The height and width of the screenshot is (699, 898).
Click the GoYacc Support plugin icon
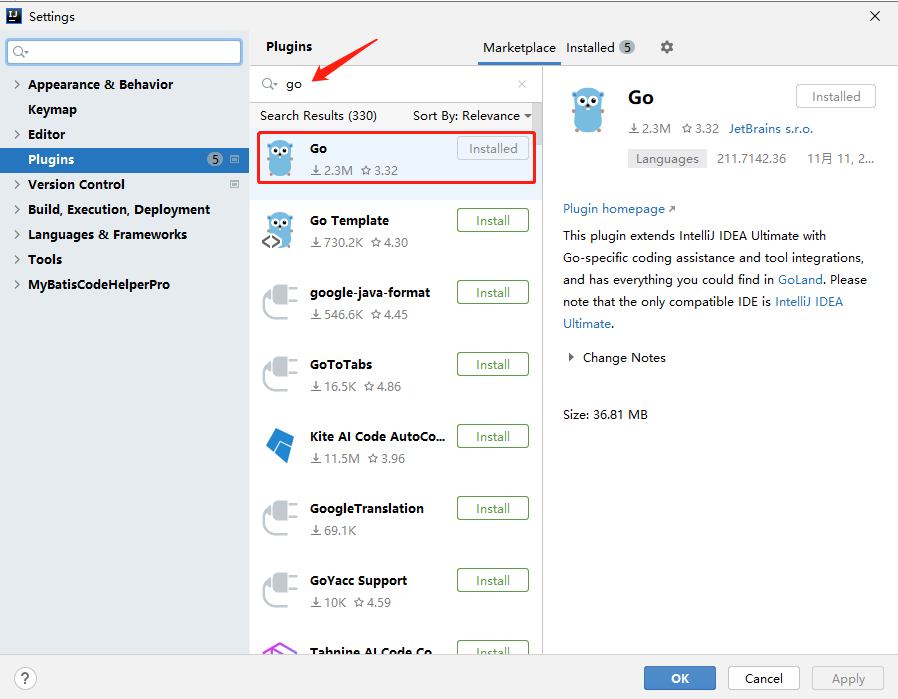pyautogui.click(x=280, y=590)
